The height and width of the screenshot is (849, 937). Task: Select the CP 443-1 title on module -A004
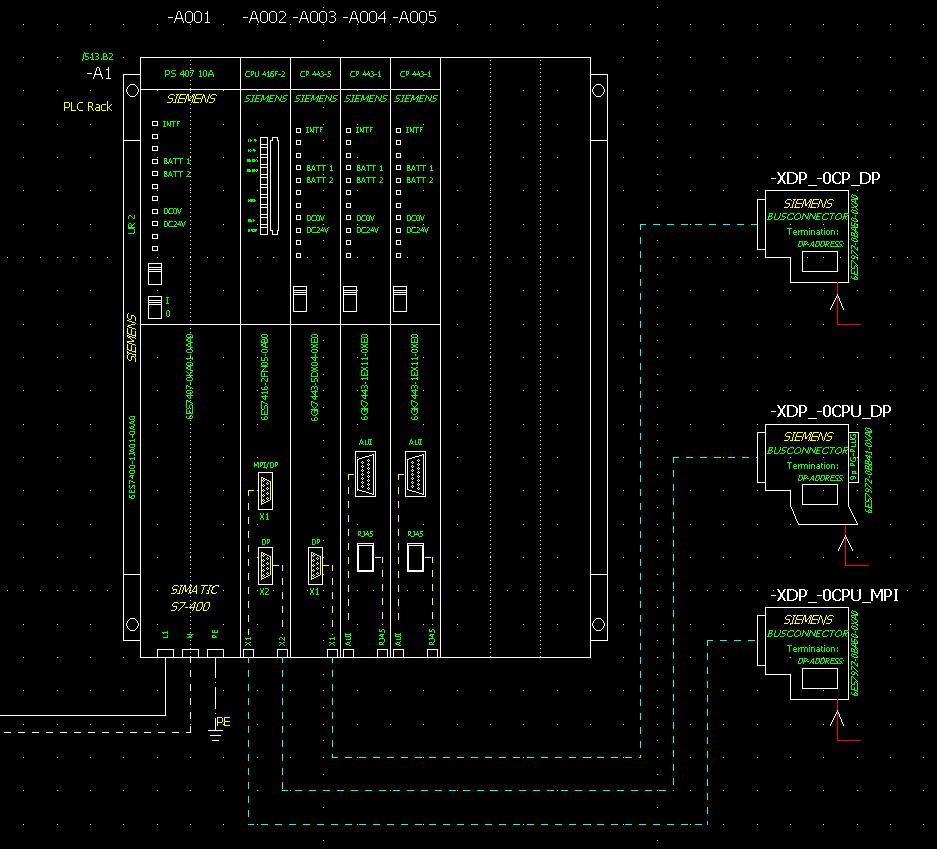366,74
